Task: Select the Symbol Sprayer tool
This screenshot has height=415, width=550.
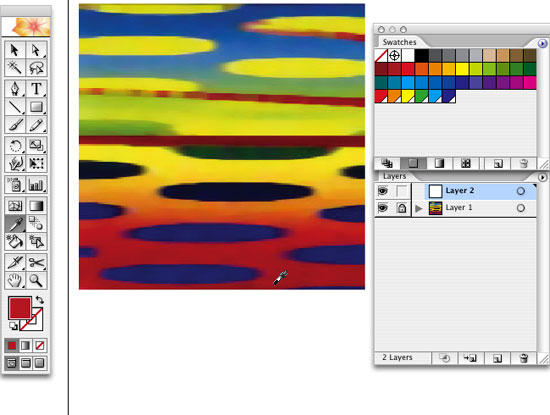Action: (15, 185)
